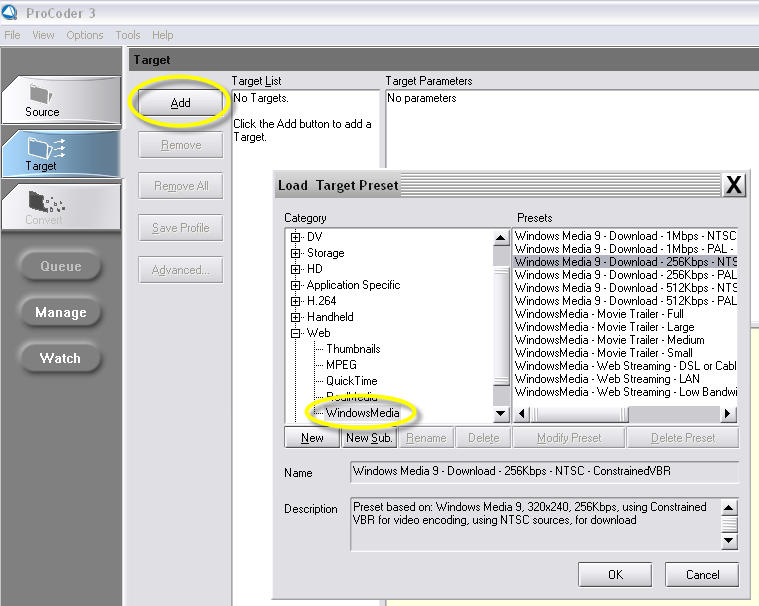759x606 pixels.
Task: Click the preset Name field
Action: click(x=545, y=472)
